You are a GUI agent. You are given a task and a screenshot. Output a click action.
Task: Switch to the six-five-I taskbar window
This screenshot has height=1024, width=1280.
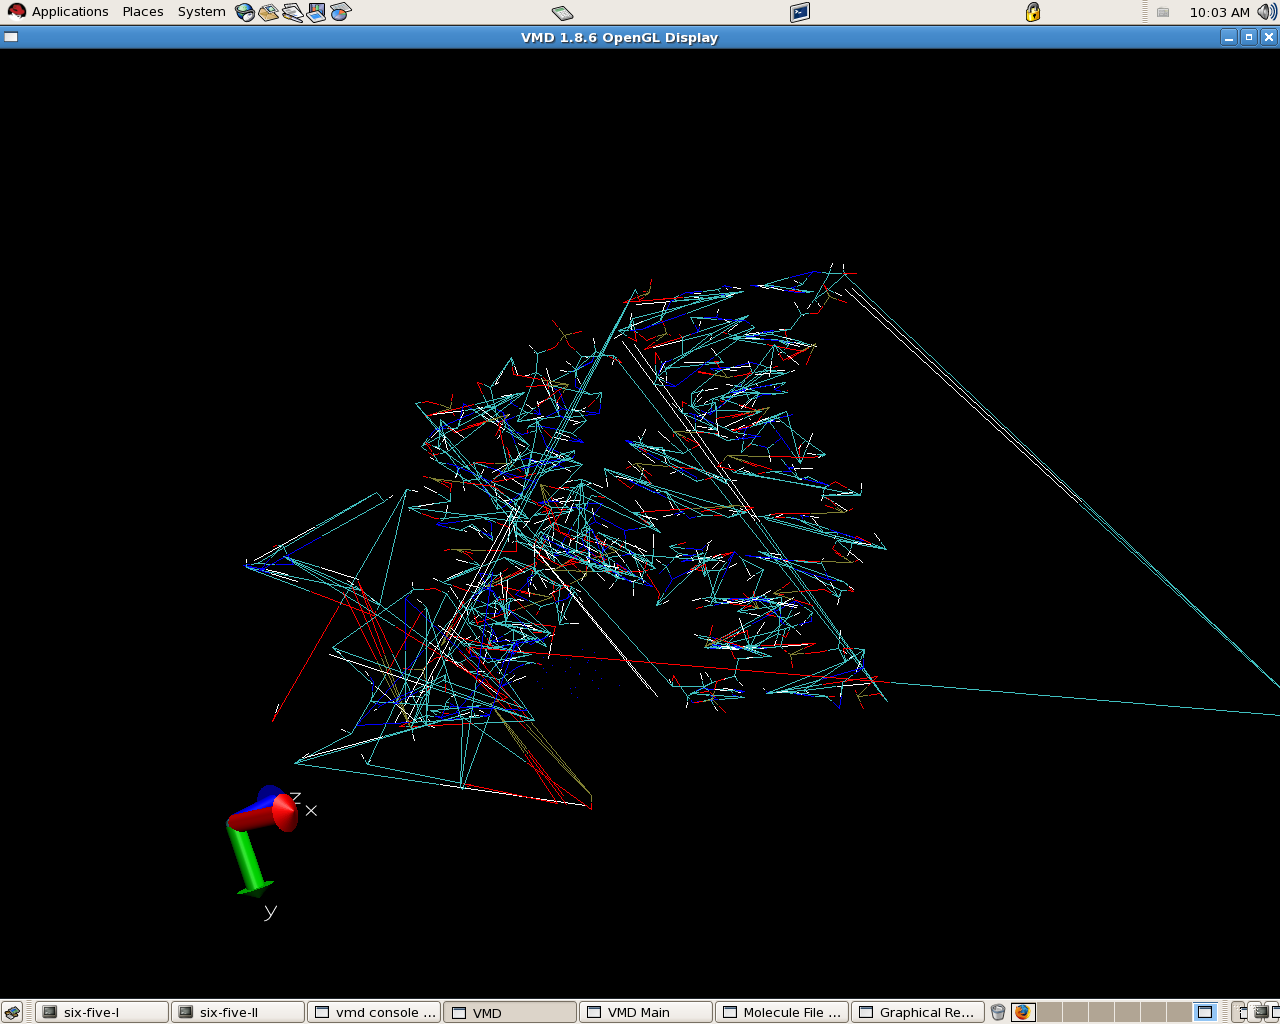102,1012
